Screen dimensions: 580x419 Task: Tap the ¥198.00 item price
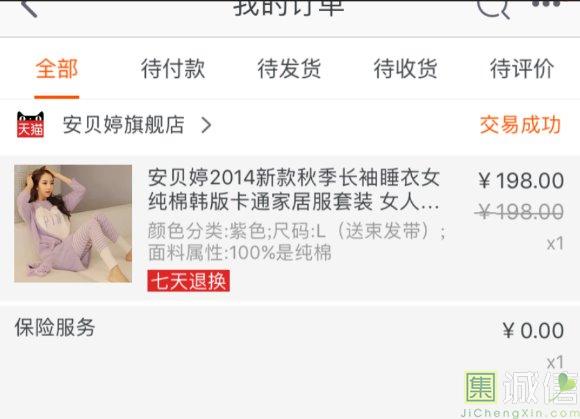click(x=521, y=181)
